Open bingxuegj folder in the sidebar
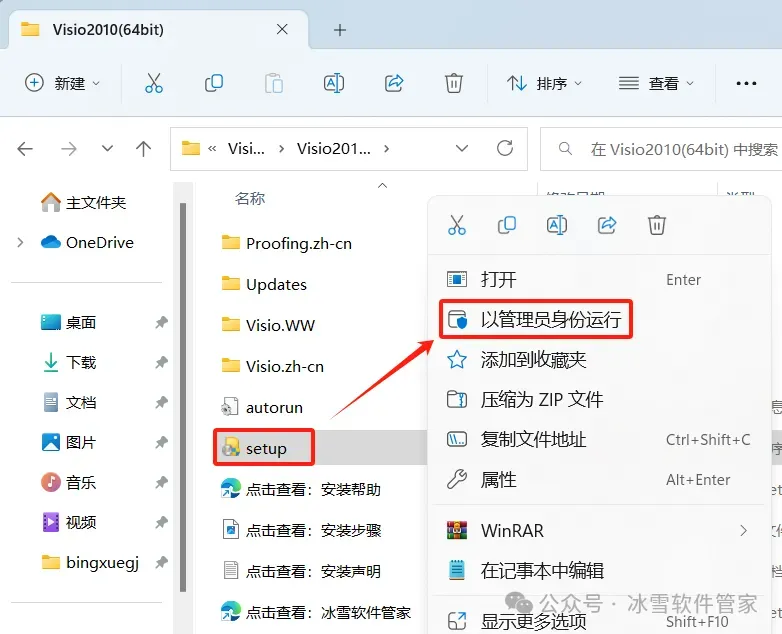The height and width of the screenshot is (634, 782). point(90,563)
